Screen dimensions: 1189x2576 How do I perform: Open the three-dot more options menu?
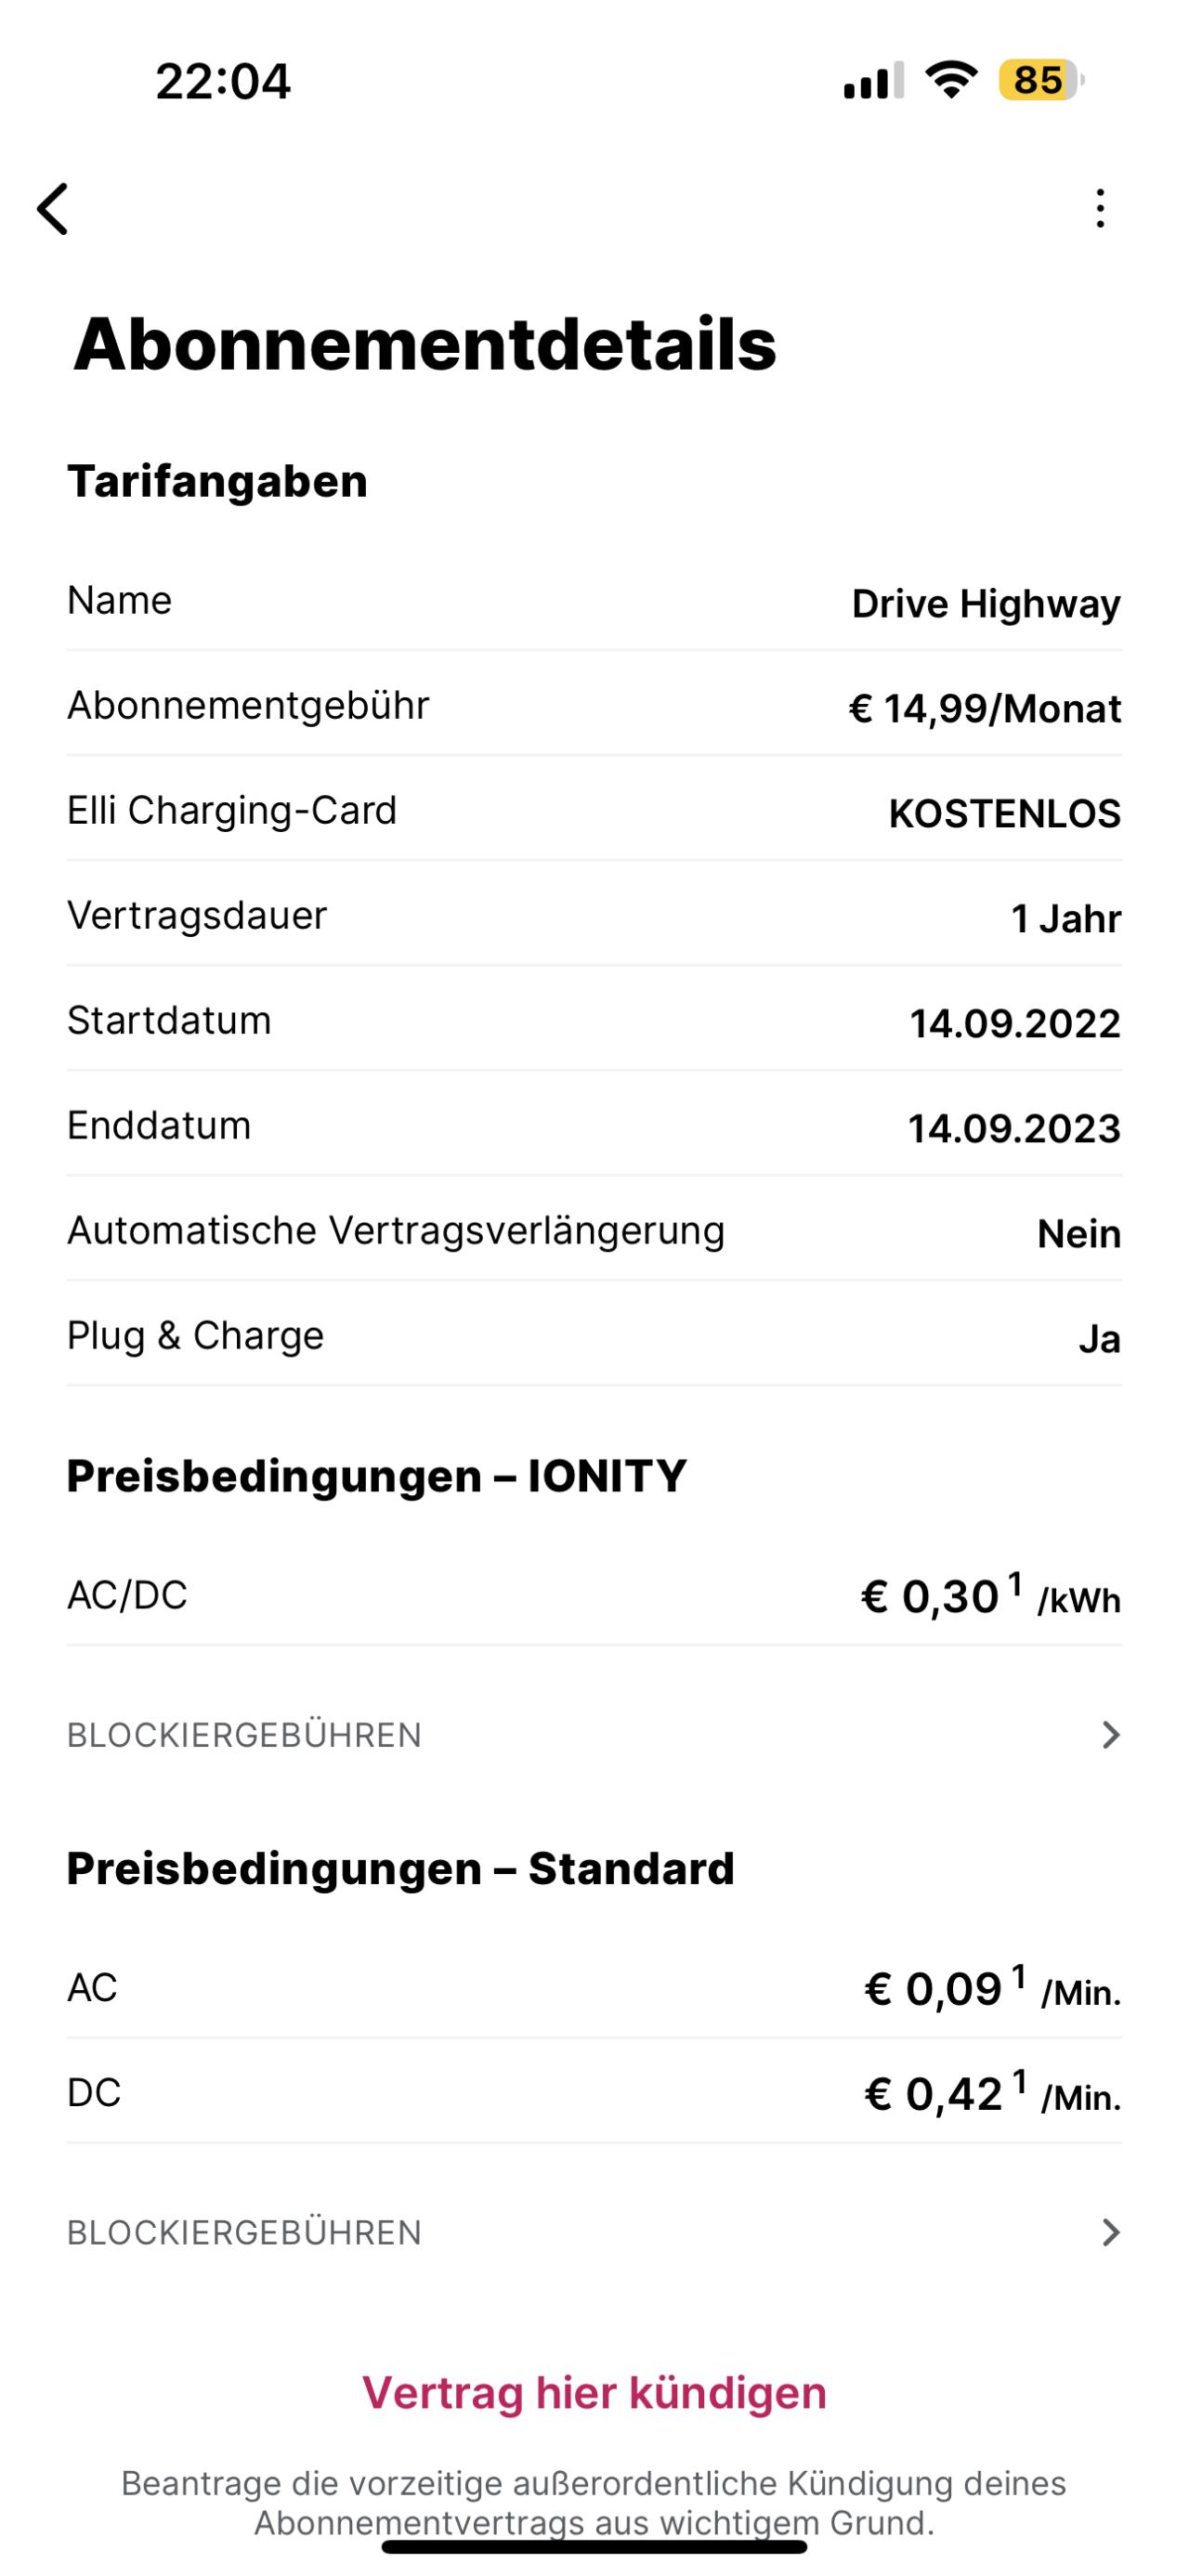1100,209
